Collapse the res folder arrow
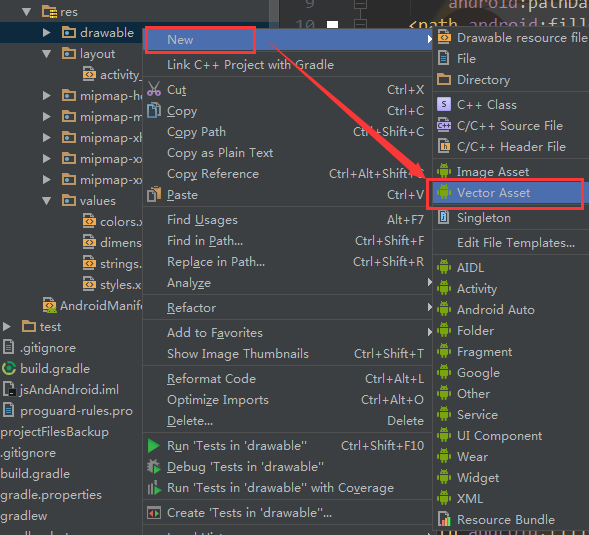This screenshot has height=535, width=589. coord(26,12)
